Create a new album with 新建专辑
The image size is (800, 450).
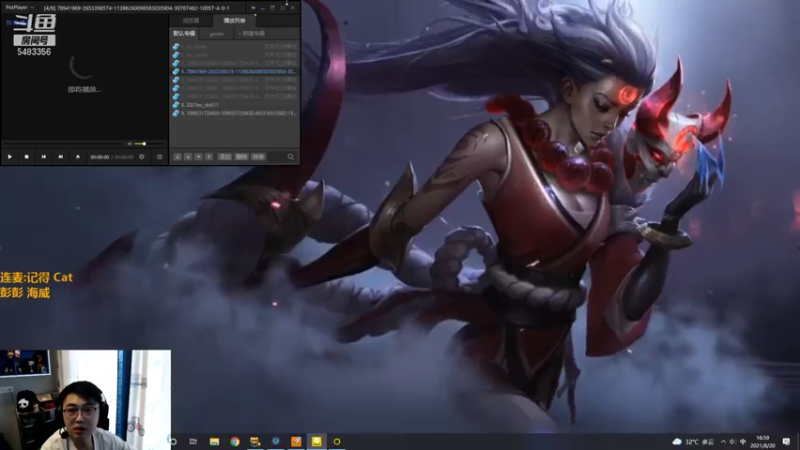click(x=252, y=34)
